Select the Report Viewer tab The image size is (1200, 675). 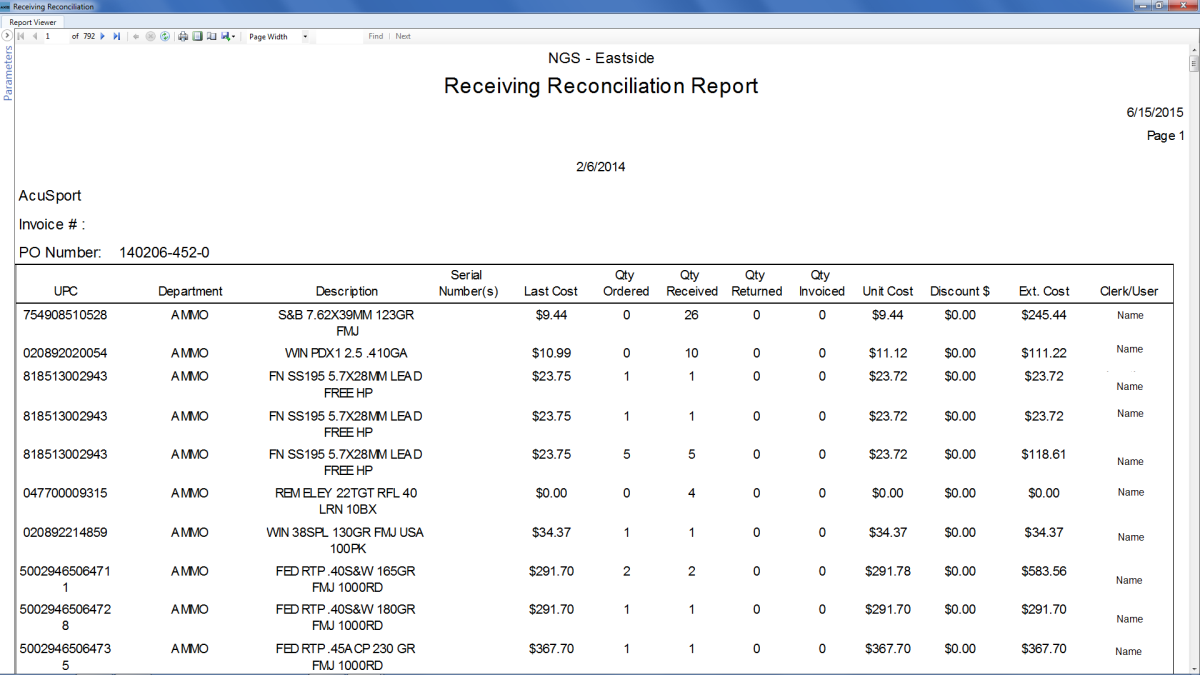click(33, 21)
